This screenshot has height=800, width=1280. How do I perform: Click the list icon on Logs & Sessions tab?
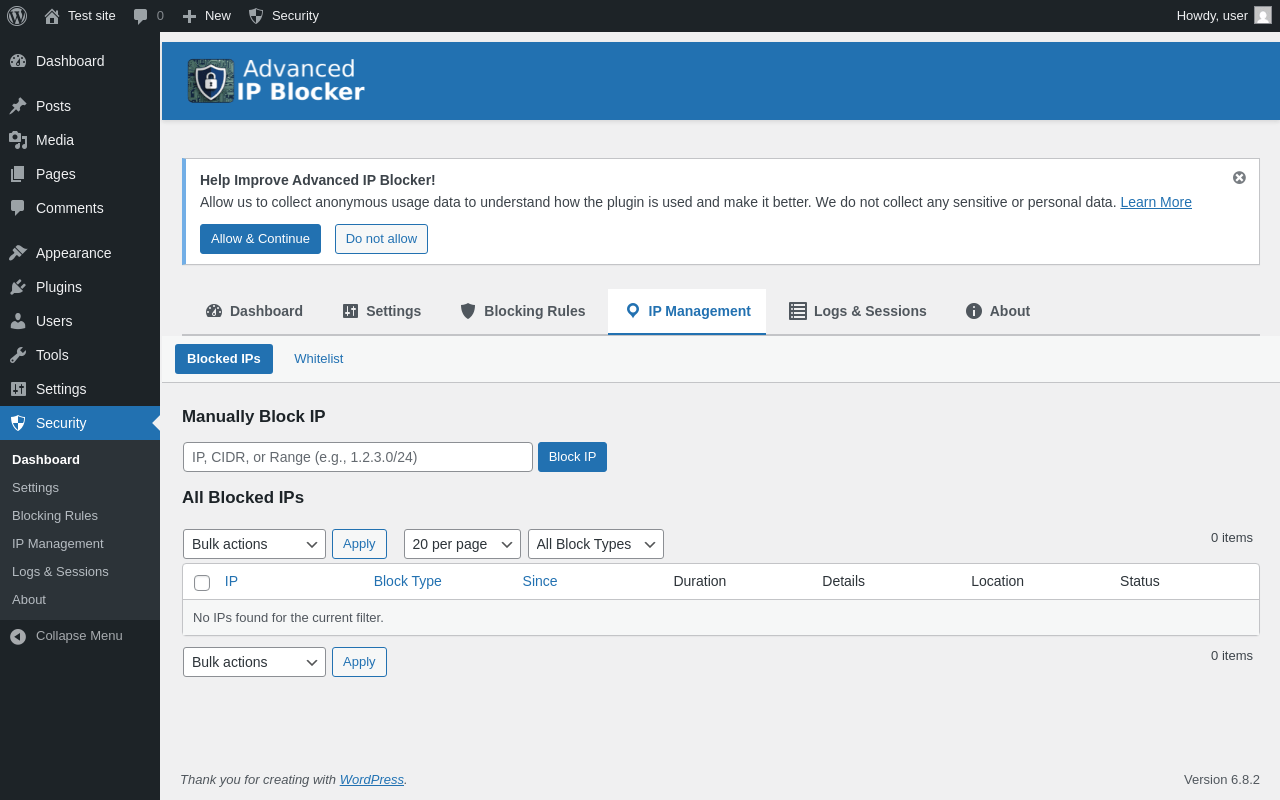[x=798, y=311]
